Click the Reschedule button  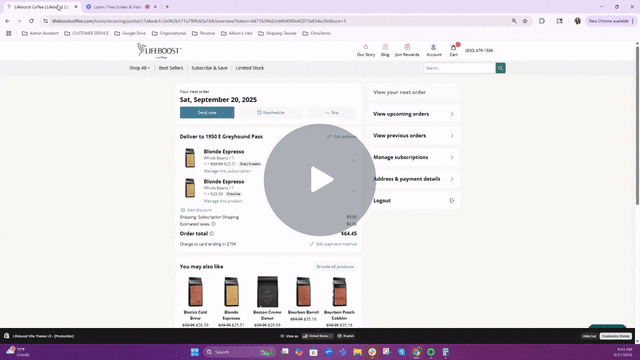271,113
